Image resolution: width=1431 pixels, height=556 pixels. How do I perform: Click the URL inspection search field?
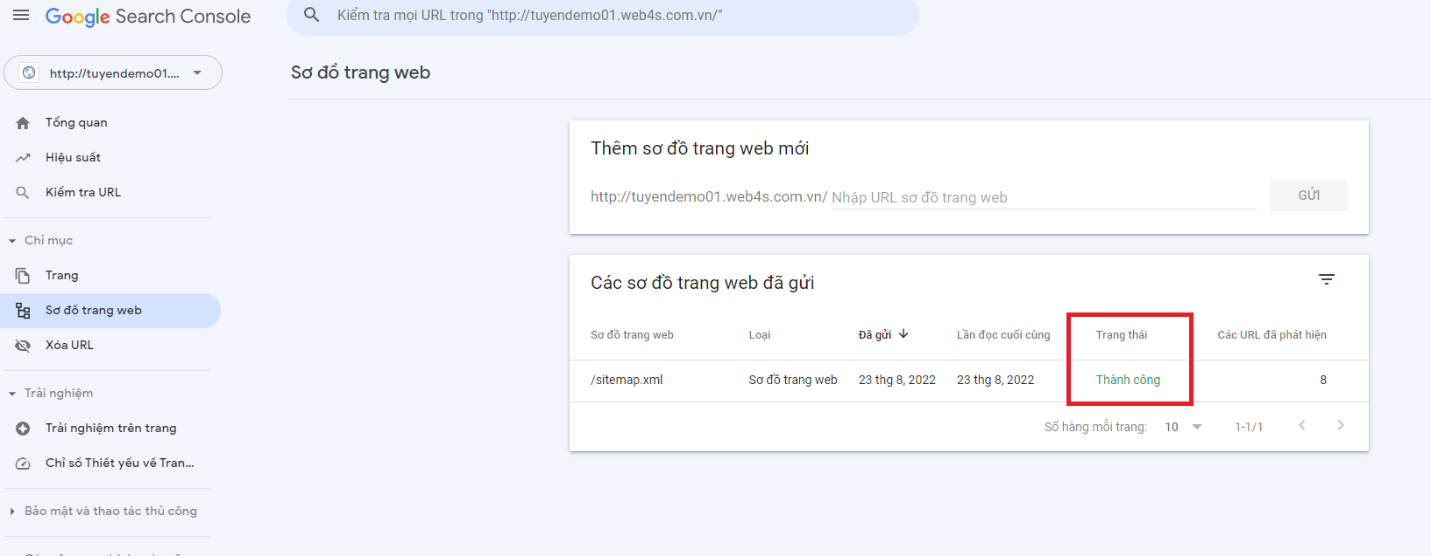click(602, 17)
